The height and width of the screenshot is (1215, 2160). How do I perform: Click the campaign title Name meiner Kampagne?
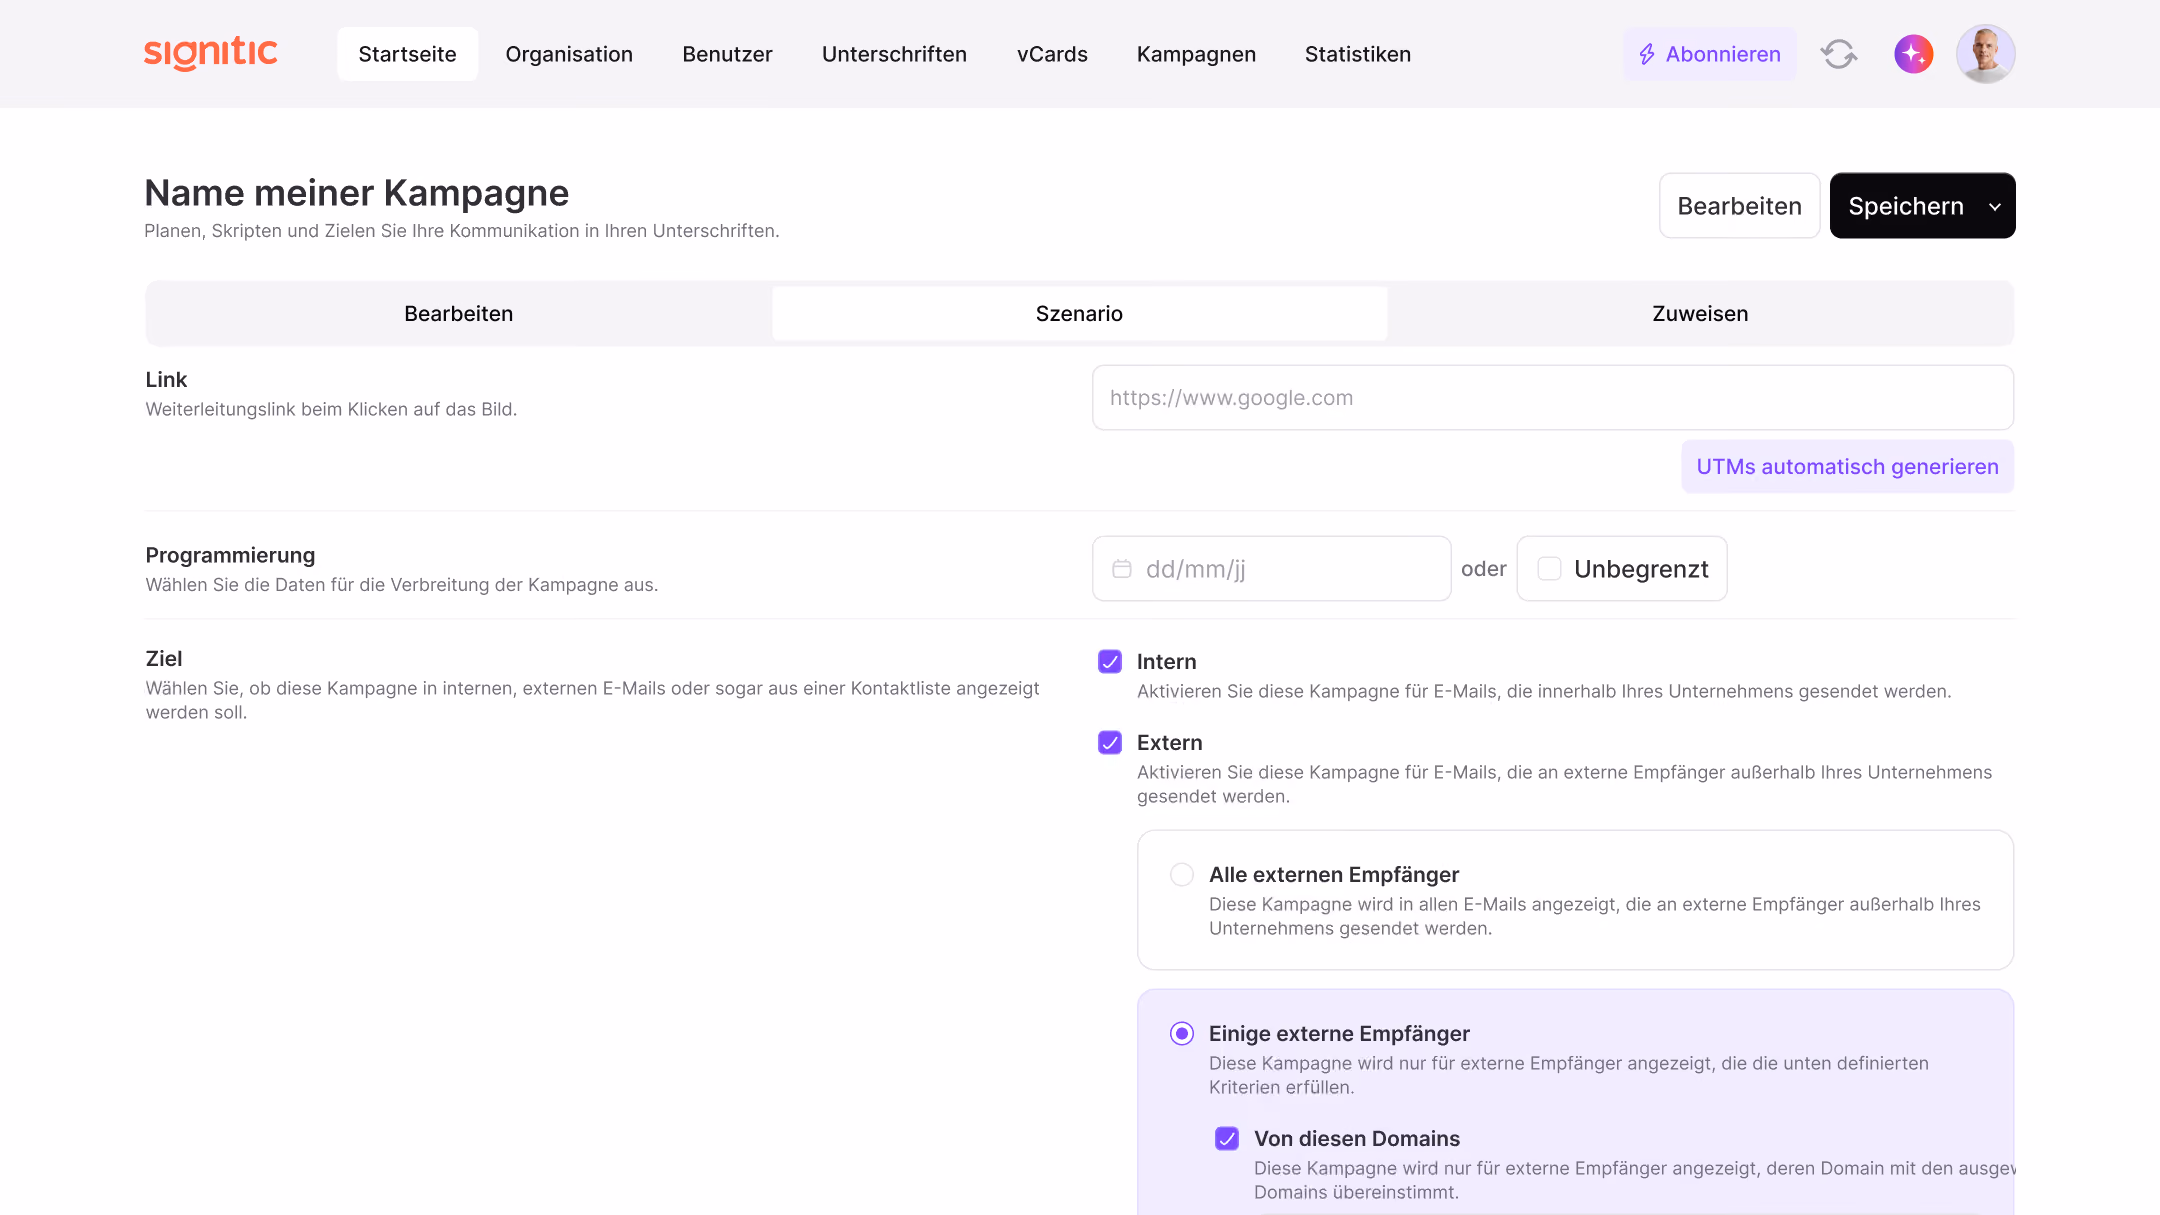(357, 192)
